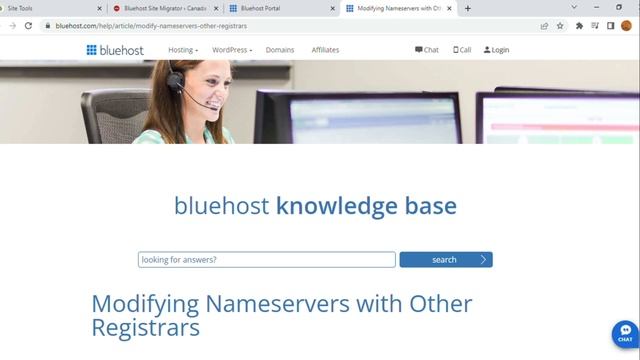The width and height of the screenshot is (640, 360).
Task: Click the Bluehost logo in header
Action: click(x=115, y=50)
